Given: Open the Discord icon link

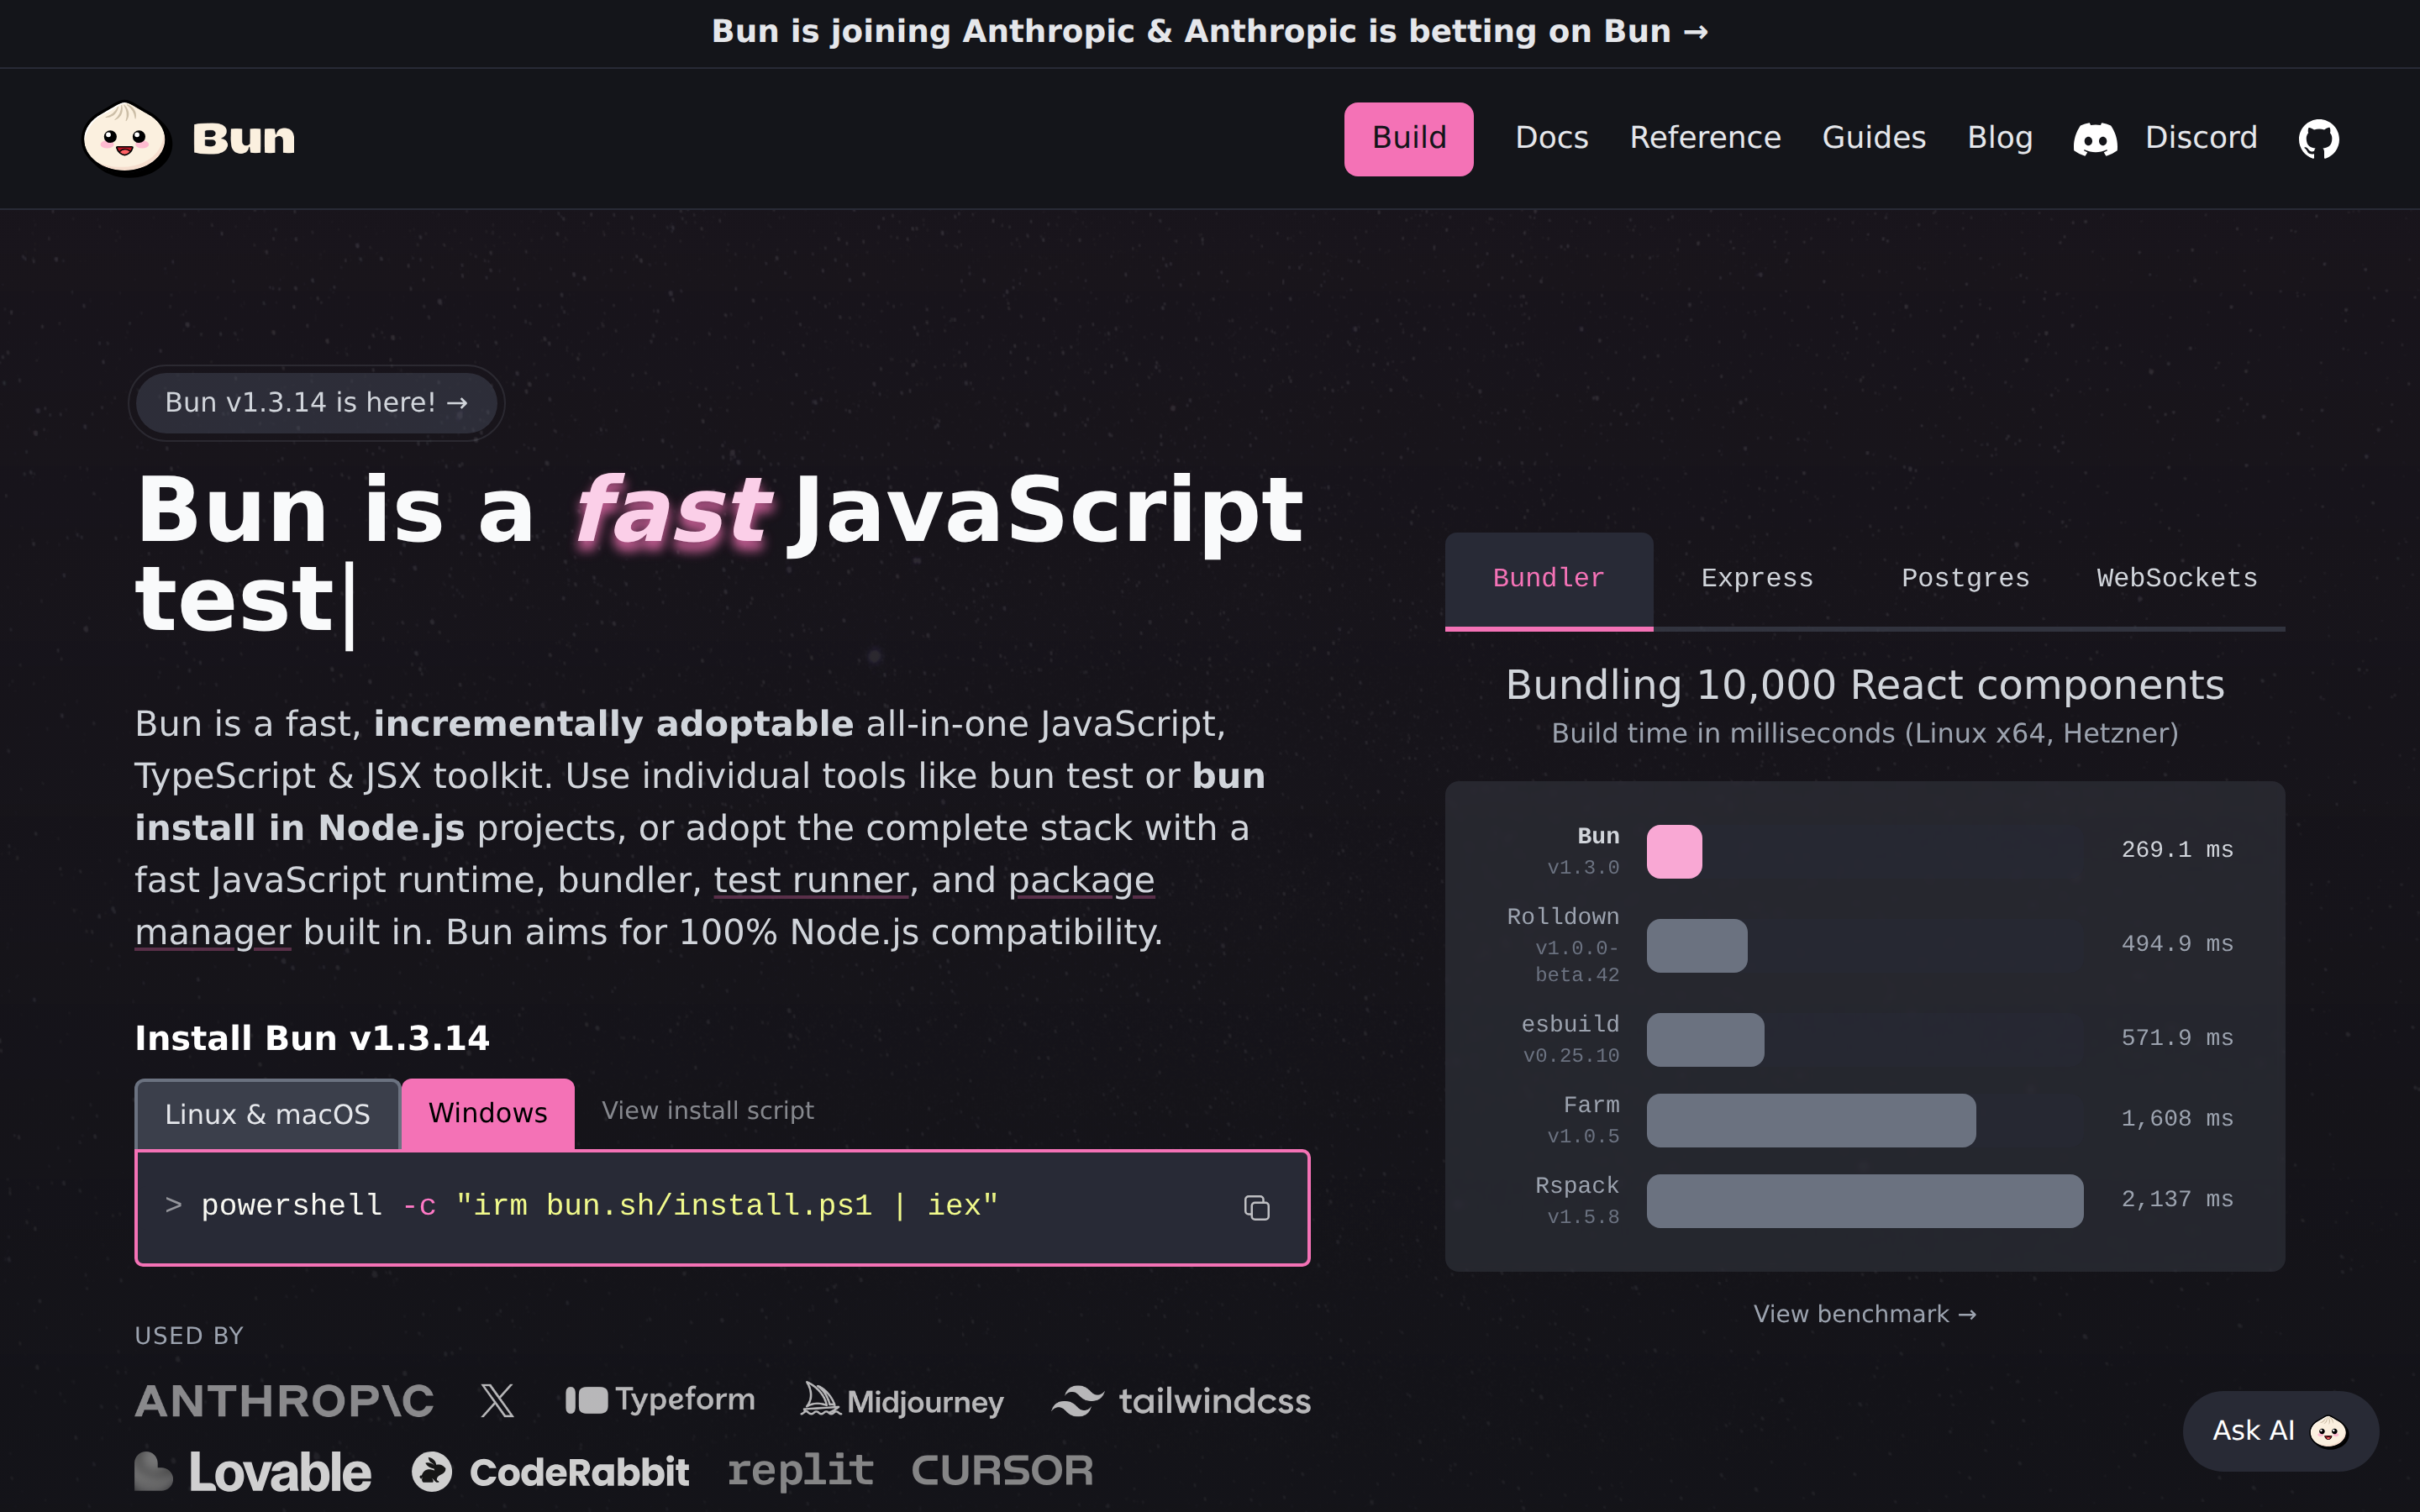Looking at the screenshot, I should coord(2095,139).
